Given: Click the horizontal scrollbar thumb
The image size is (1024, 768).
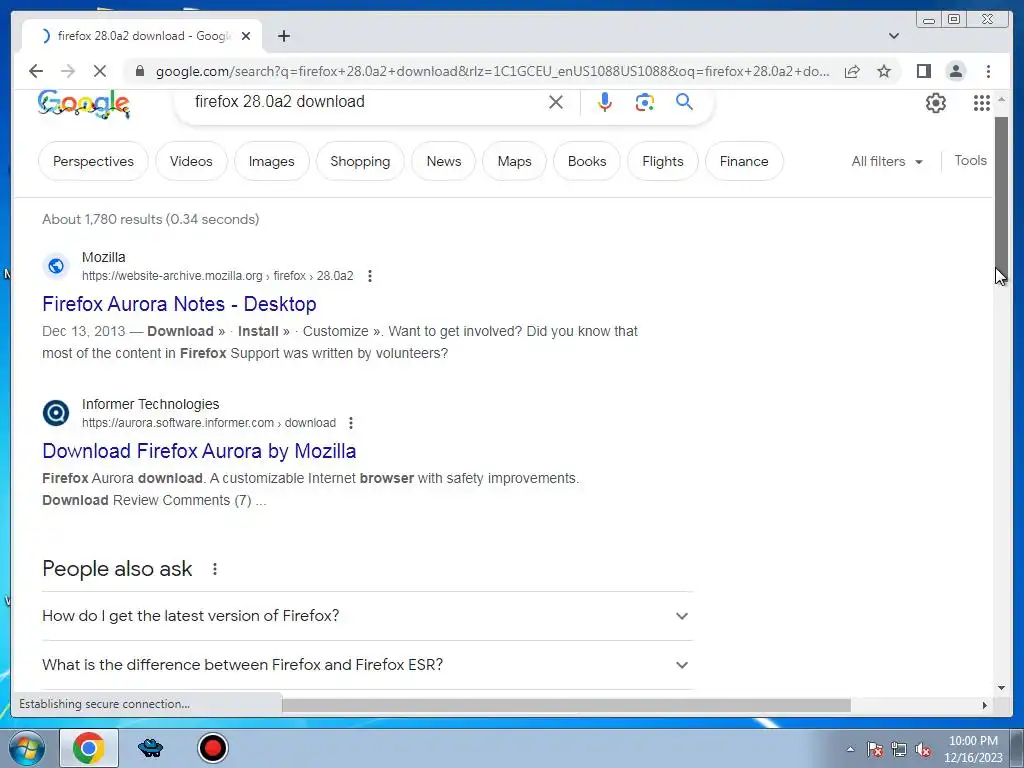Looking at the screenshot, I should pos(566,705).
